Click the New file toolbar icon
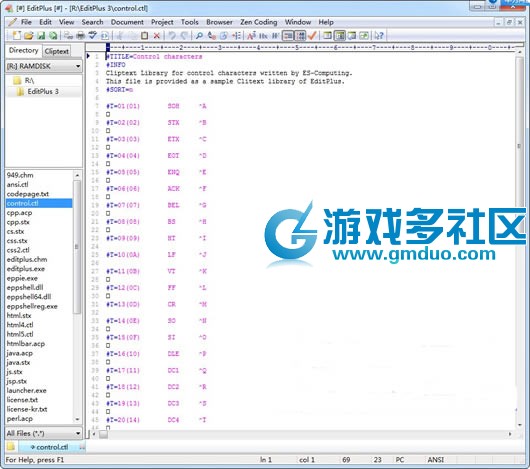 point(17,35)
